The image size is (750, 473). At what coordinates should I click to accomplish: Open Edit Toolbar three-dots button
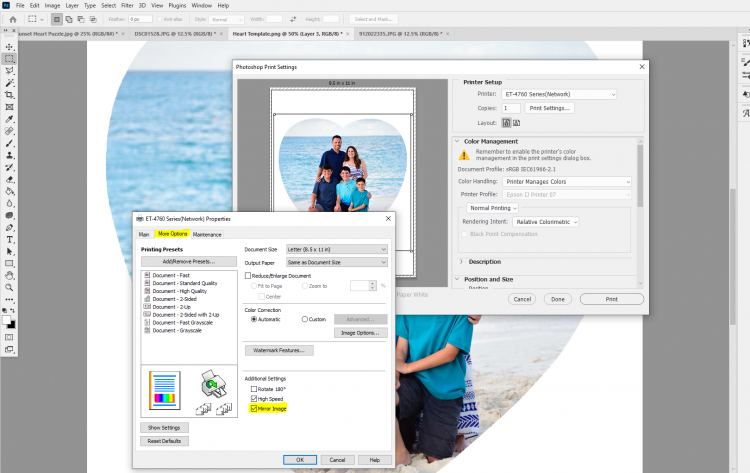point(9,299)
